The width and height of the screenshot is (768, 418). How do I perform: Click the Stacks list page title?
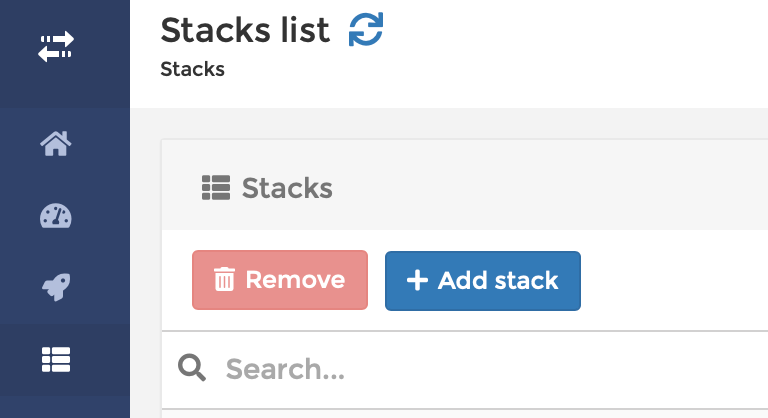pyautogui.click(x=245, y=31)
